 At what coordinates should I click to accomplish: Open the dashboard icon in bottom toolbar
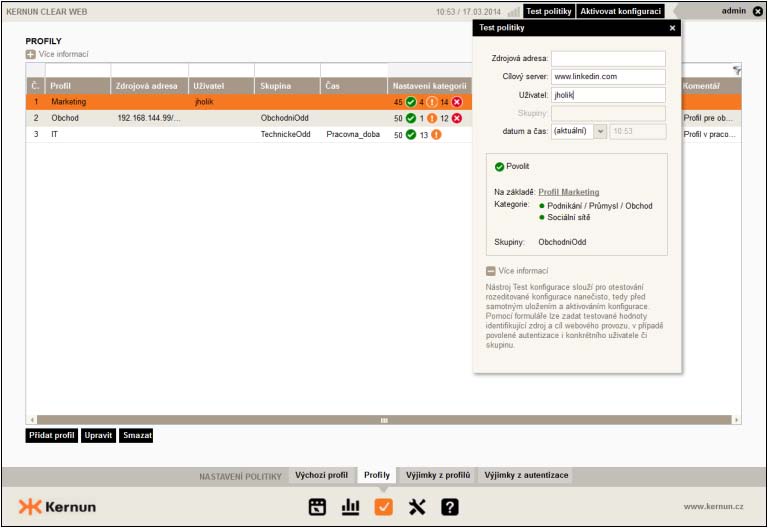click(x=317, y=507)
